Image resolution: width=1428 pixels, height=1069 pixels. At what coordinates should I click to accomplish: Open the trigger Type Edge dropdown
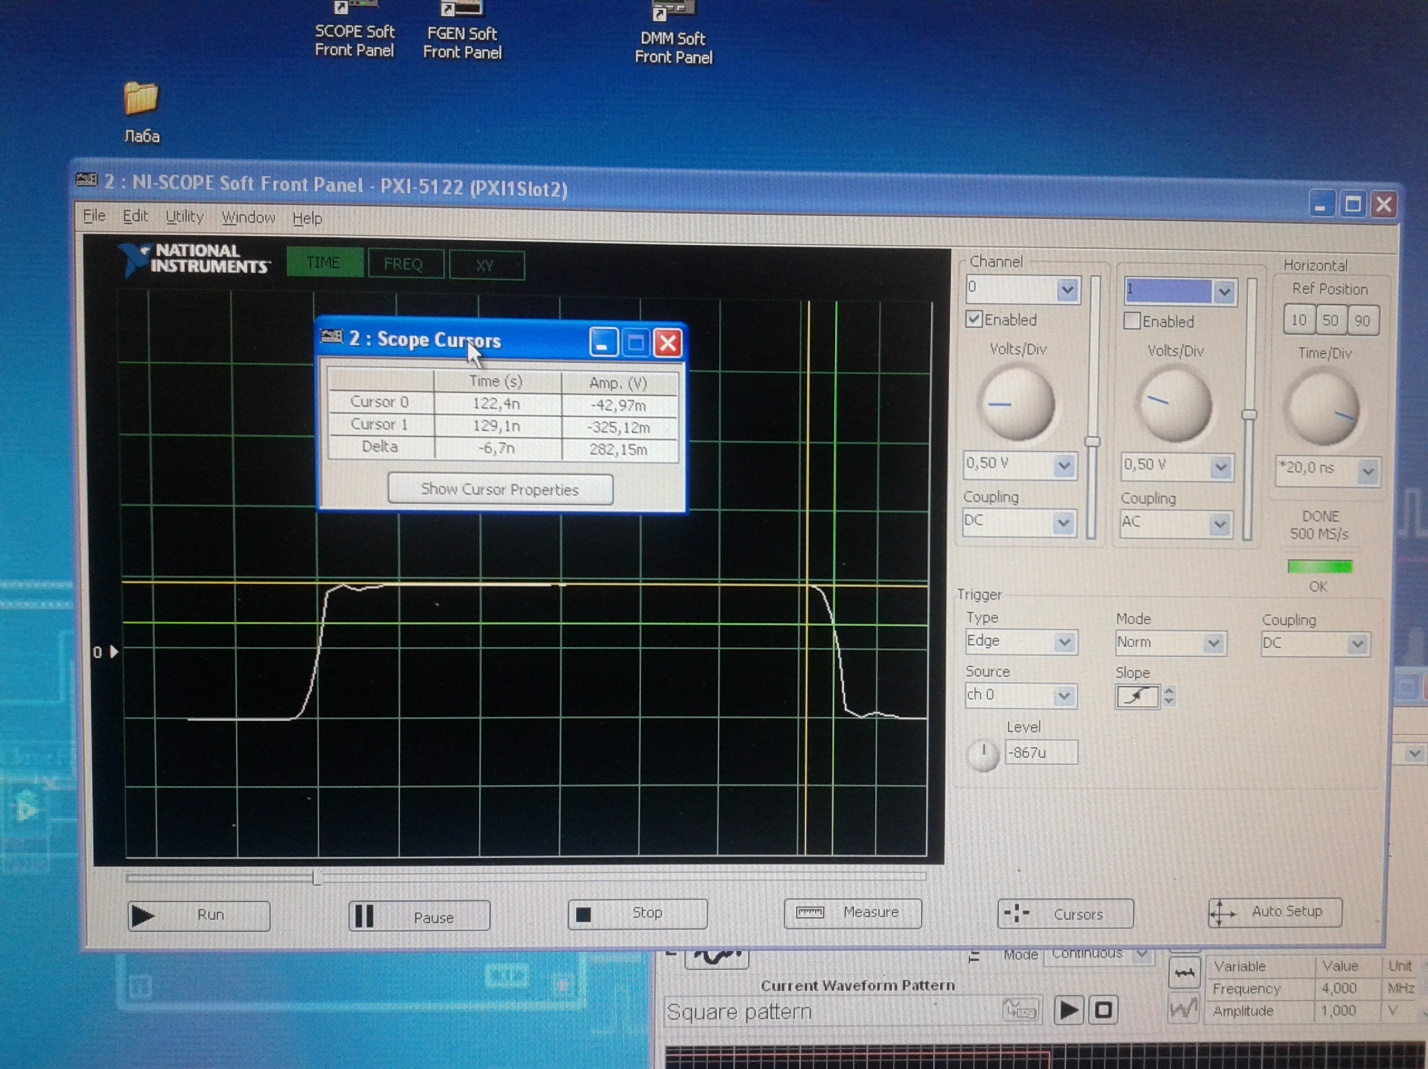1065,642
